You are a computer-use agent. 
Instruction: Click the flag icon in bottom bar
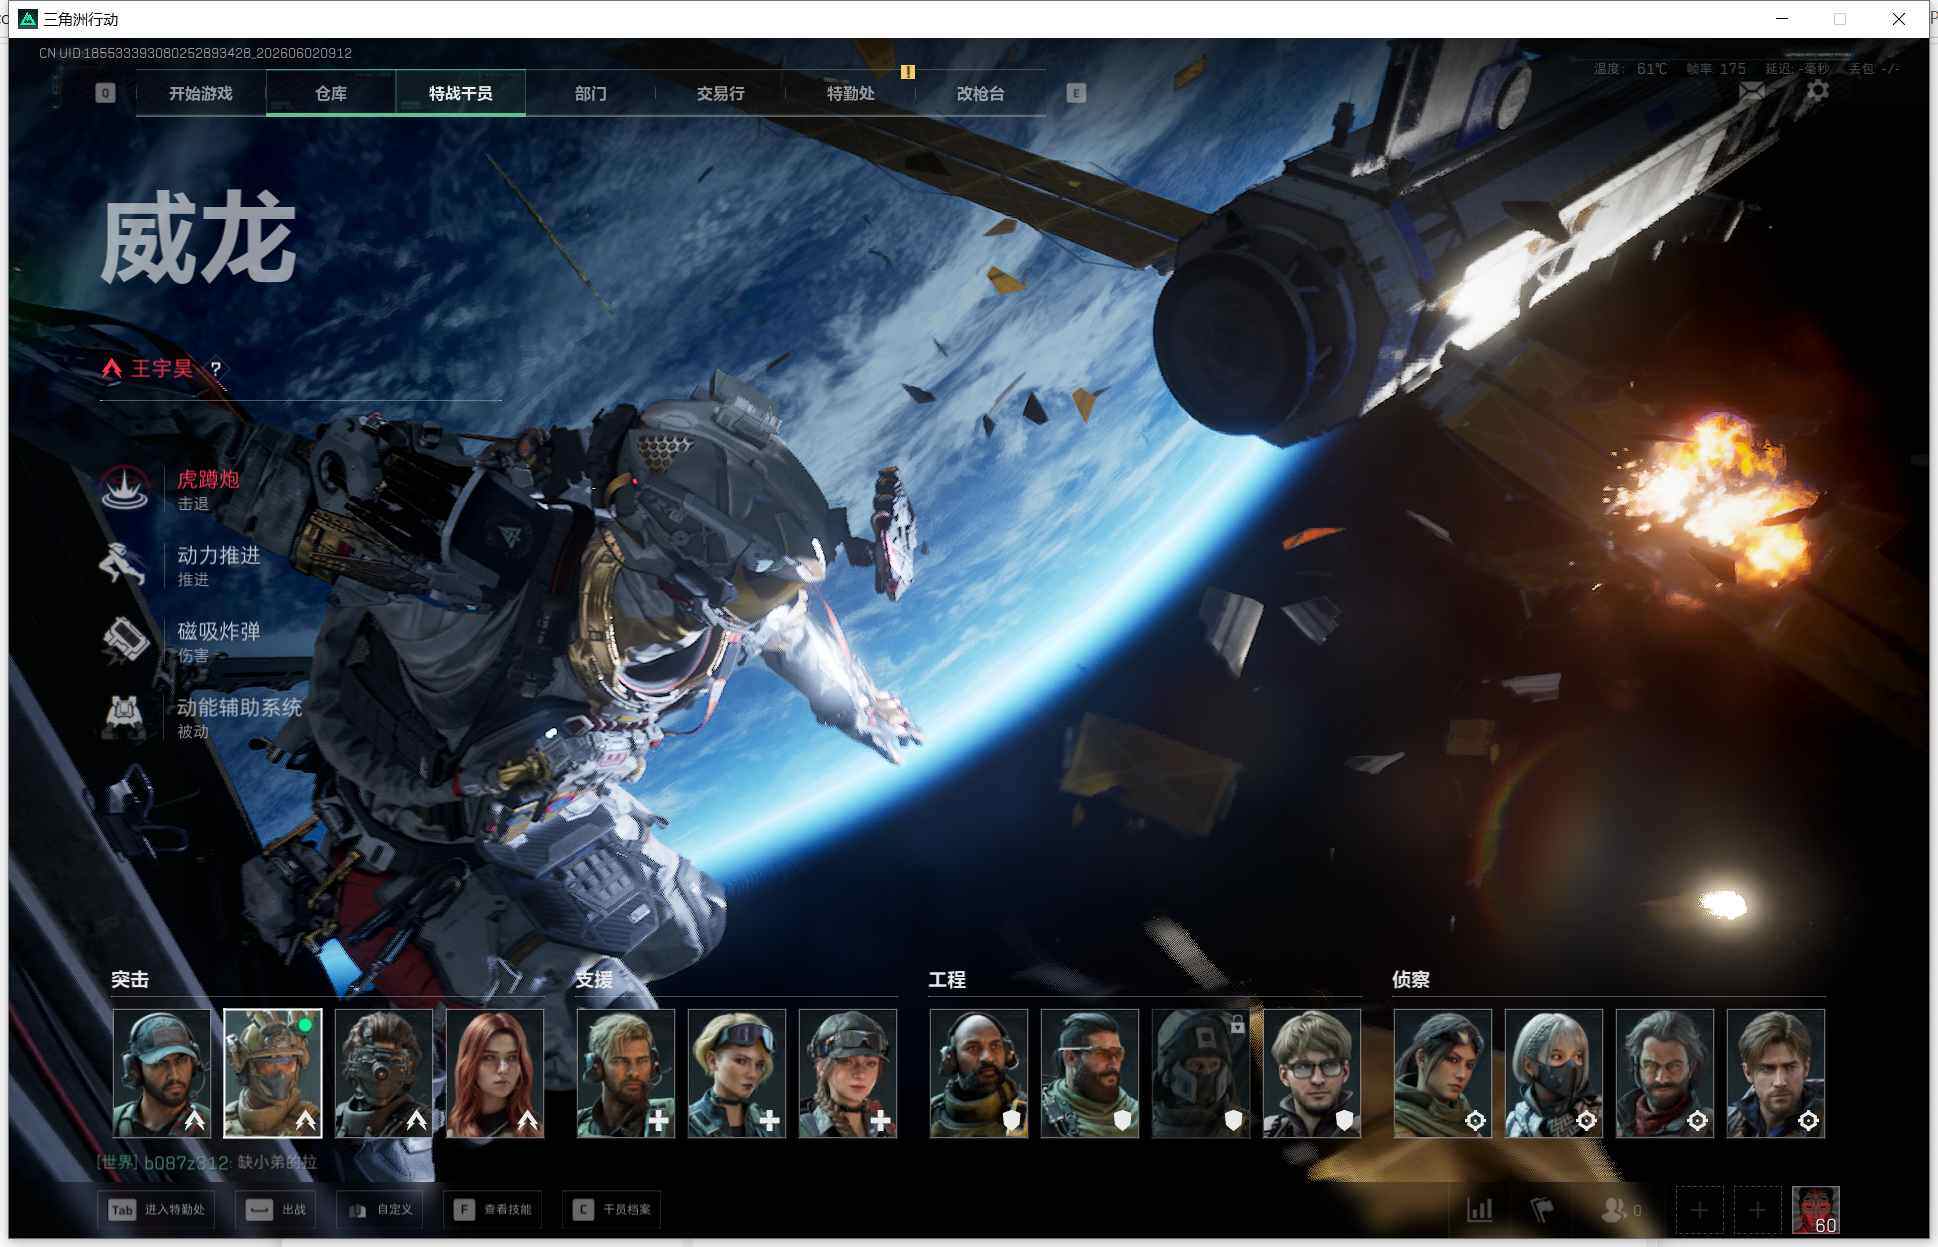(1542, 1210)
